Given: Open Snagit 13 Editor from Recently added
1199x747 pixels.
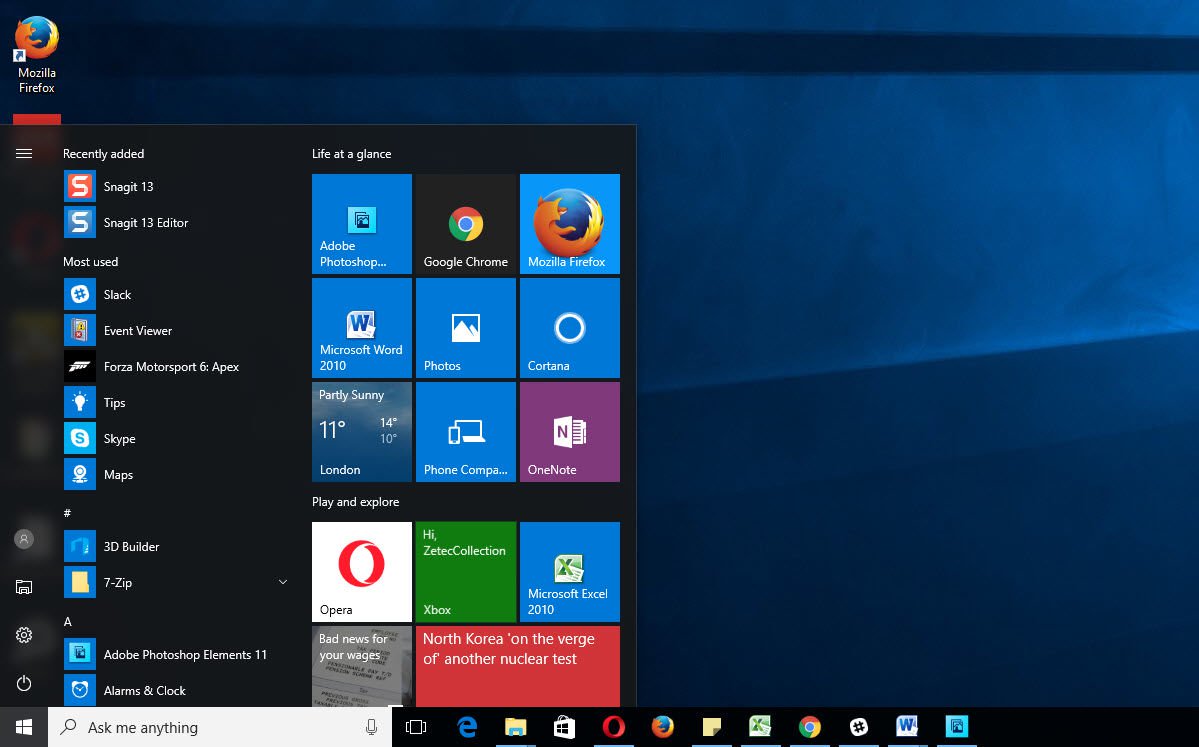Looking at the screenshot, I should pos(145,223).
